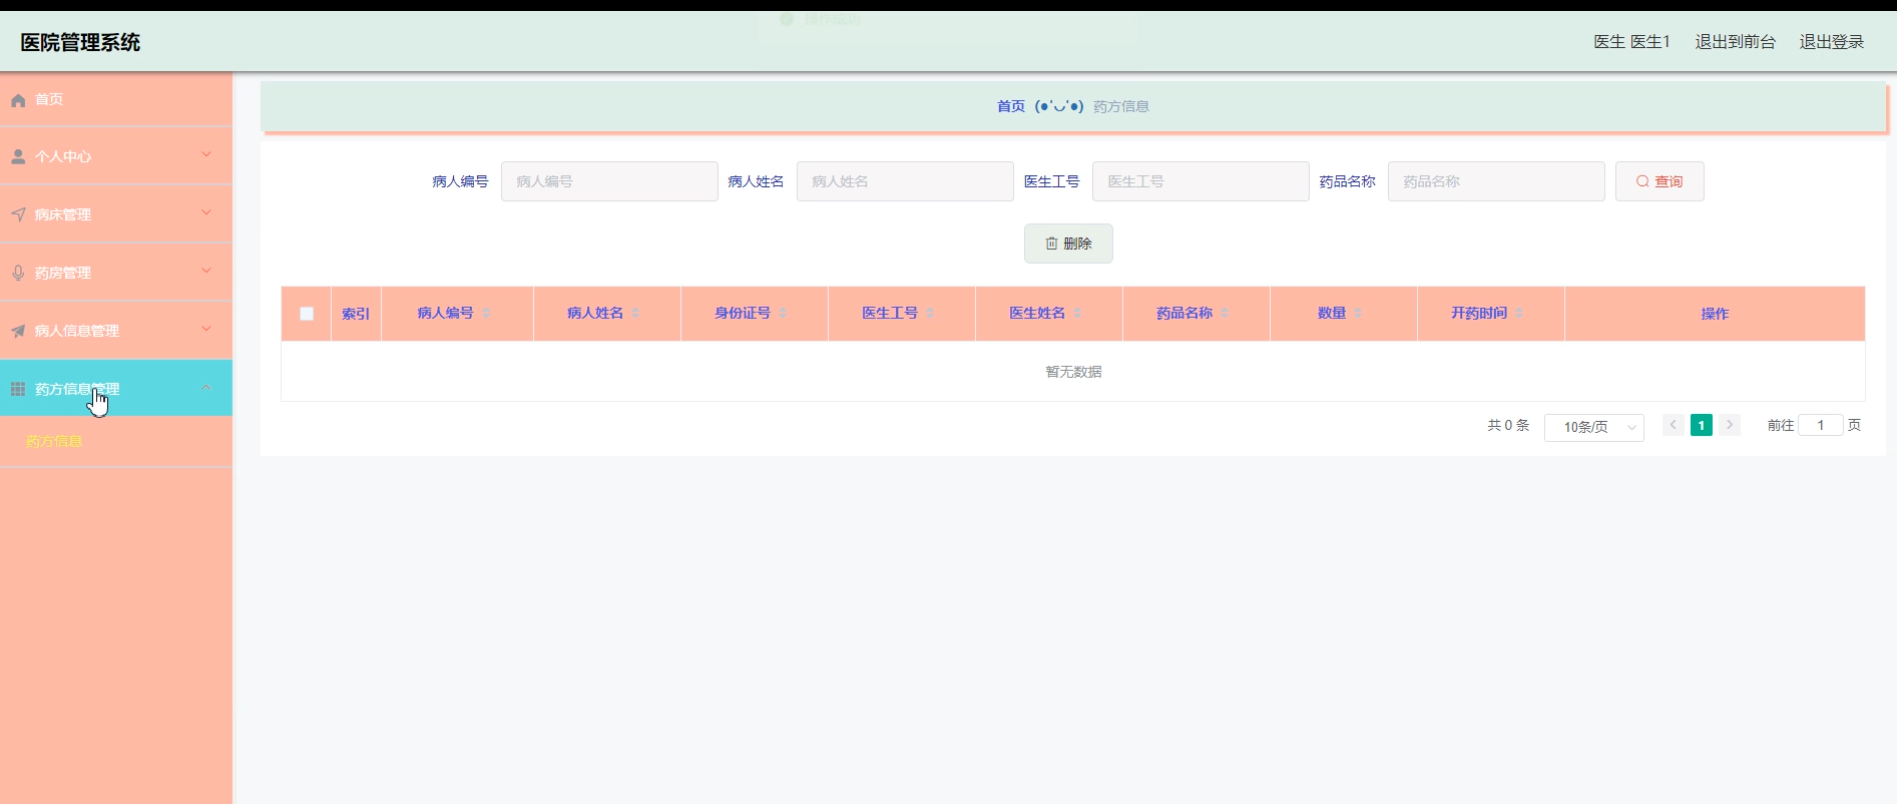1897x804 pixels.
Task: Click 医生 医生1 user label
Action: coord(1632,42)
